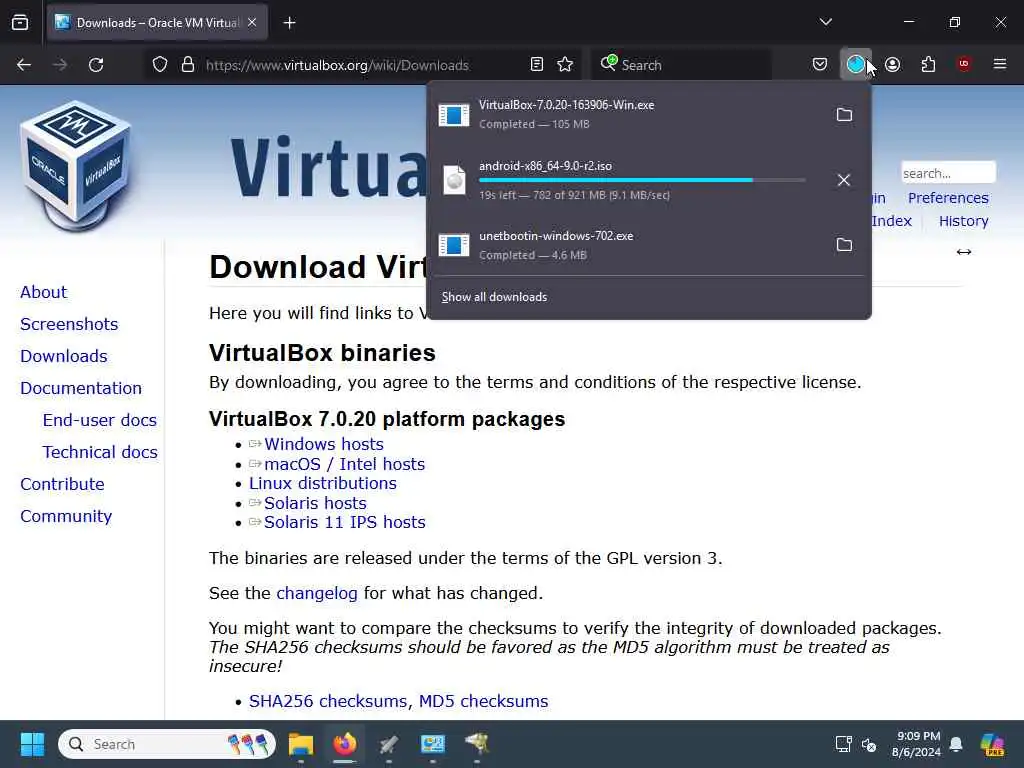The height and width of the screenshot is (768, 1024).
Task: Download Solaris 11 IPS hosts package
Action: point(344,522)
